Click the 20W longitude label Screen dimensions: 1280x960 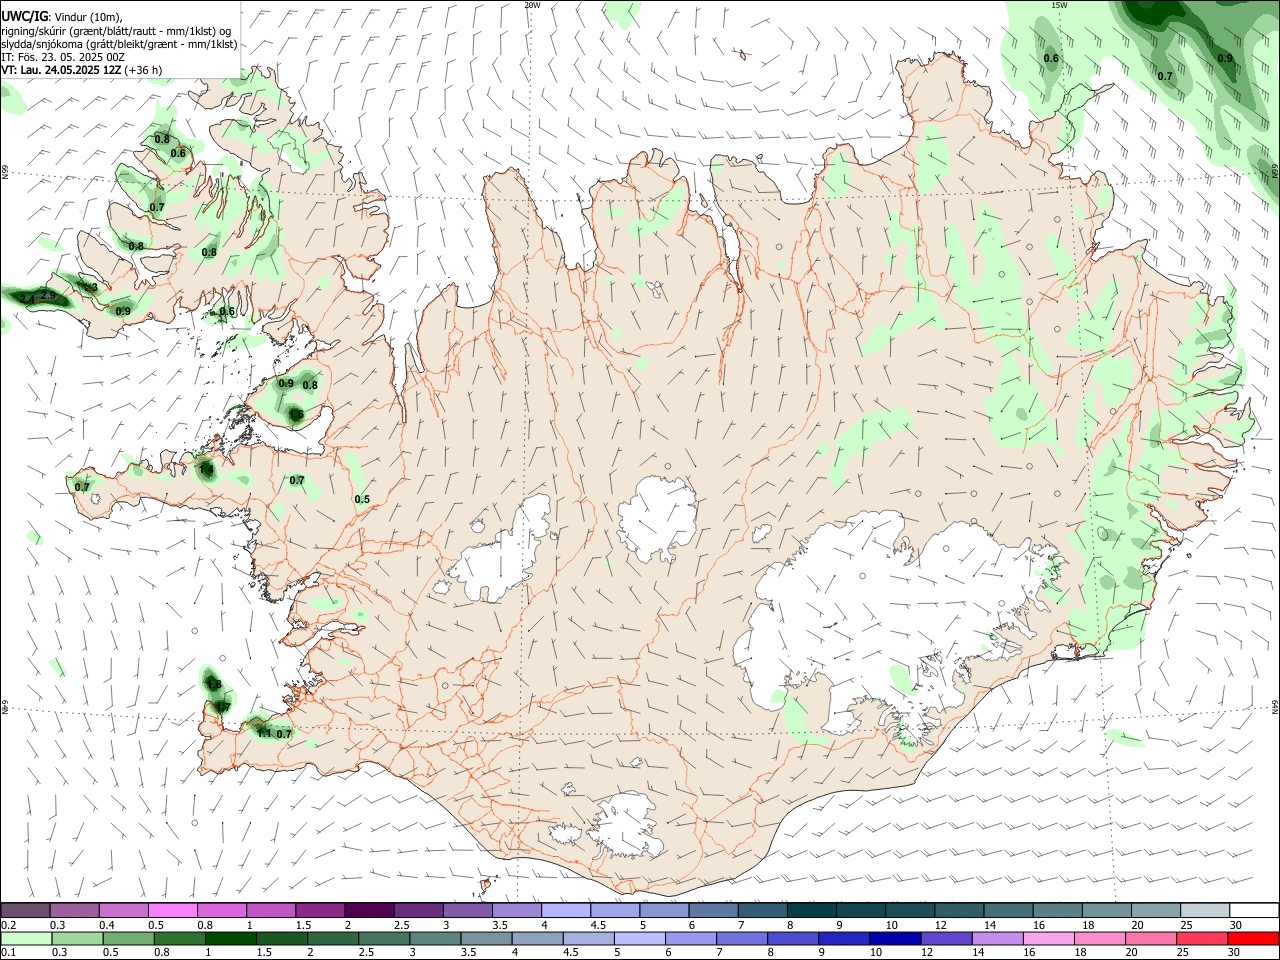[x=532, y=5]
